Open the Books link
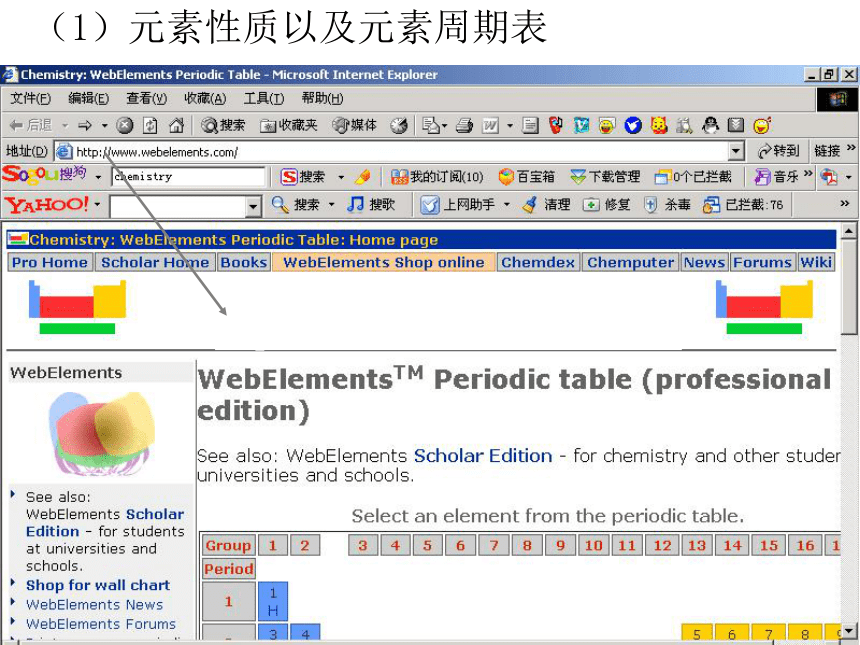Screen dimensions: 860x645 (244, 262)
